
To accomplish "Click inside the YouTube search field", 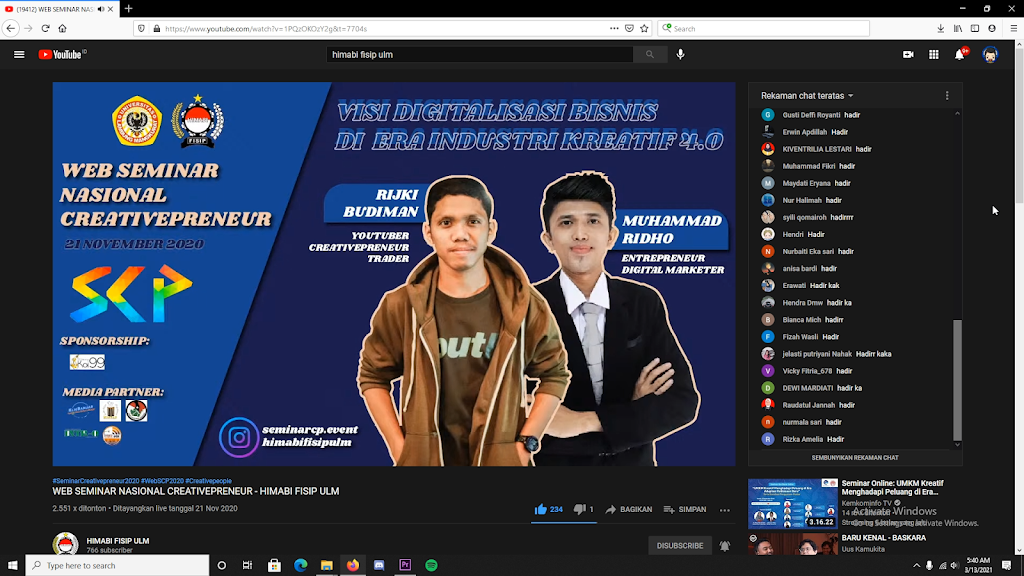I will pyautogui.click(x=480, y=55).
